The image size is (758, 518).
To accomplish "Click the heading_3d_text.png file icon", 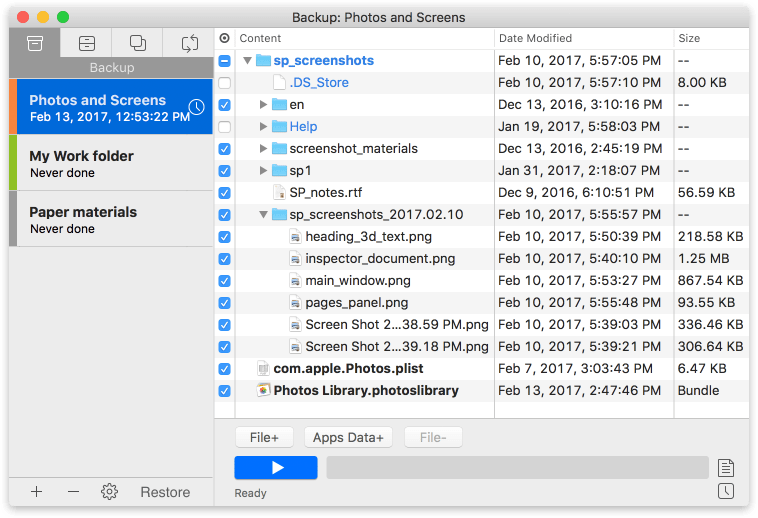I will (x=295, y=237).
